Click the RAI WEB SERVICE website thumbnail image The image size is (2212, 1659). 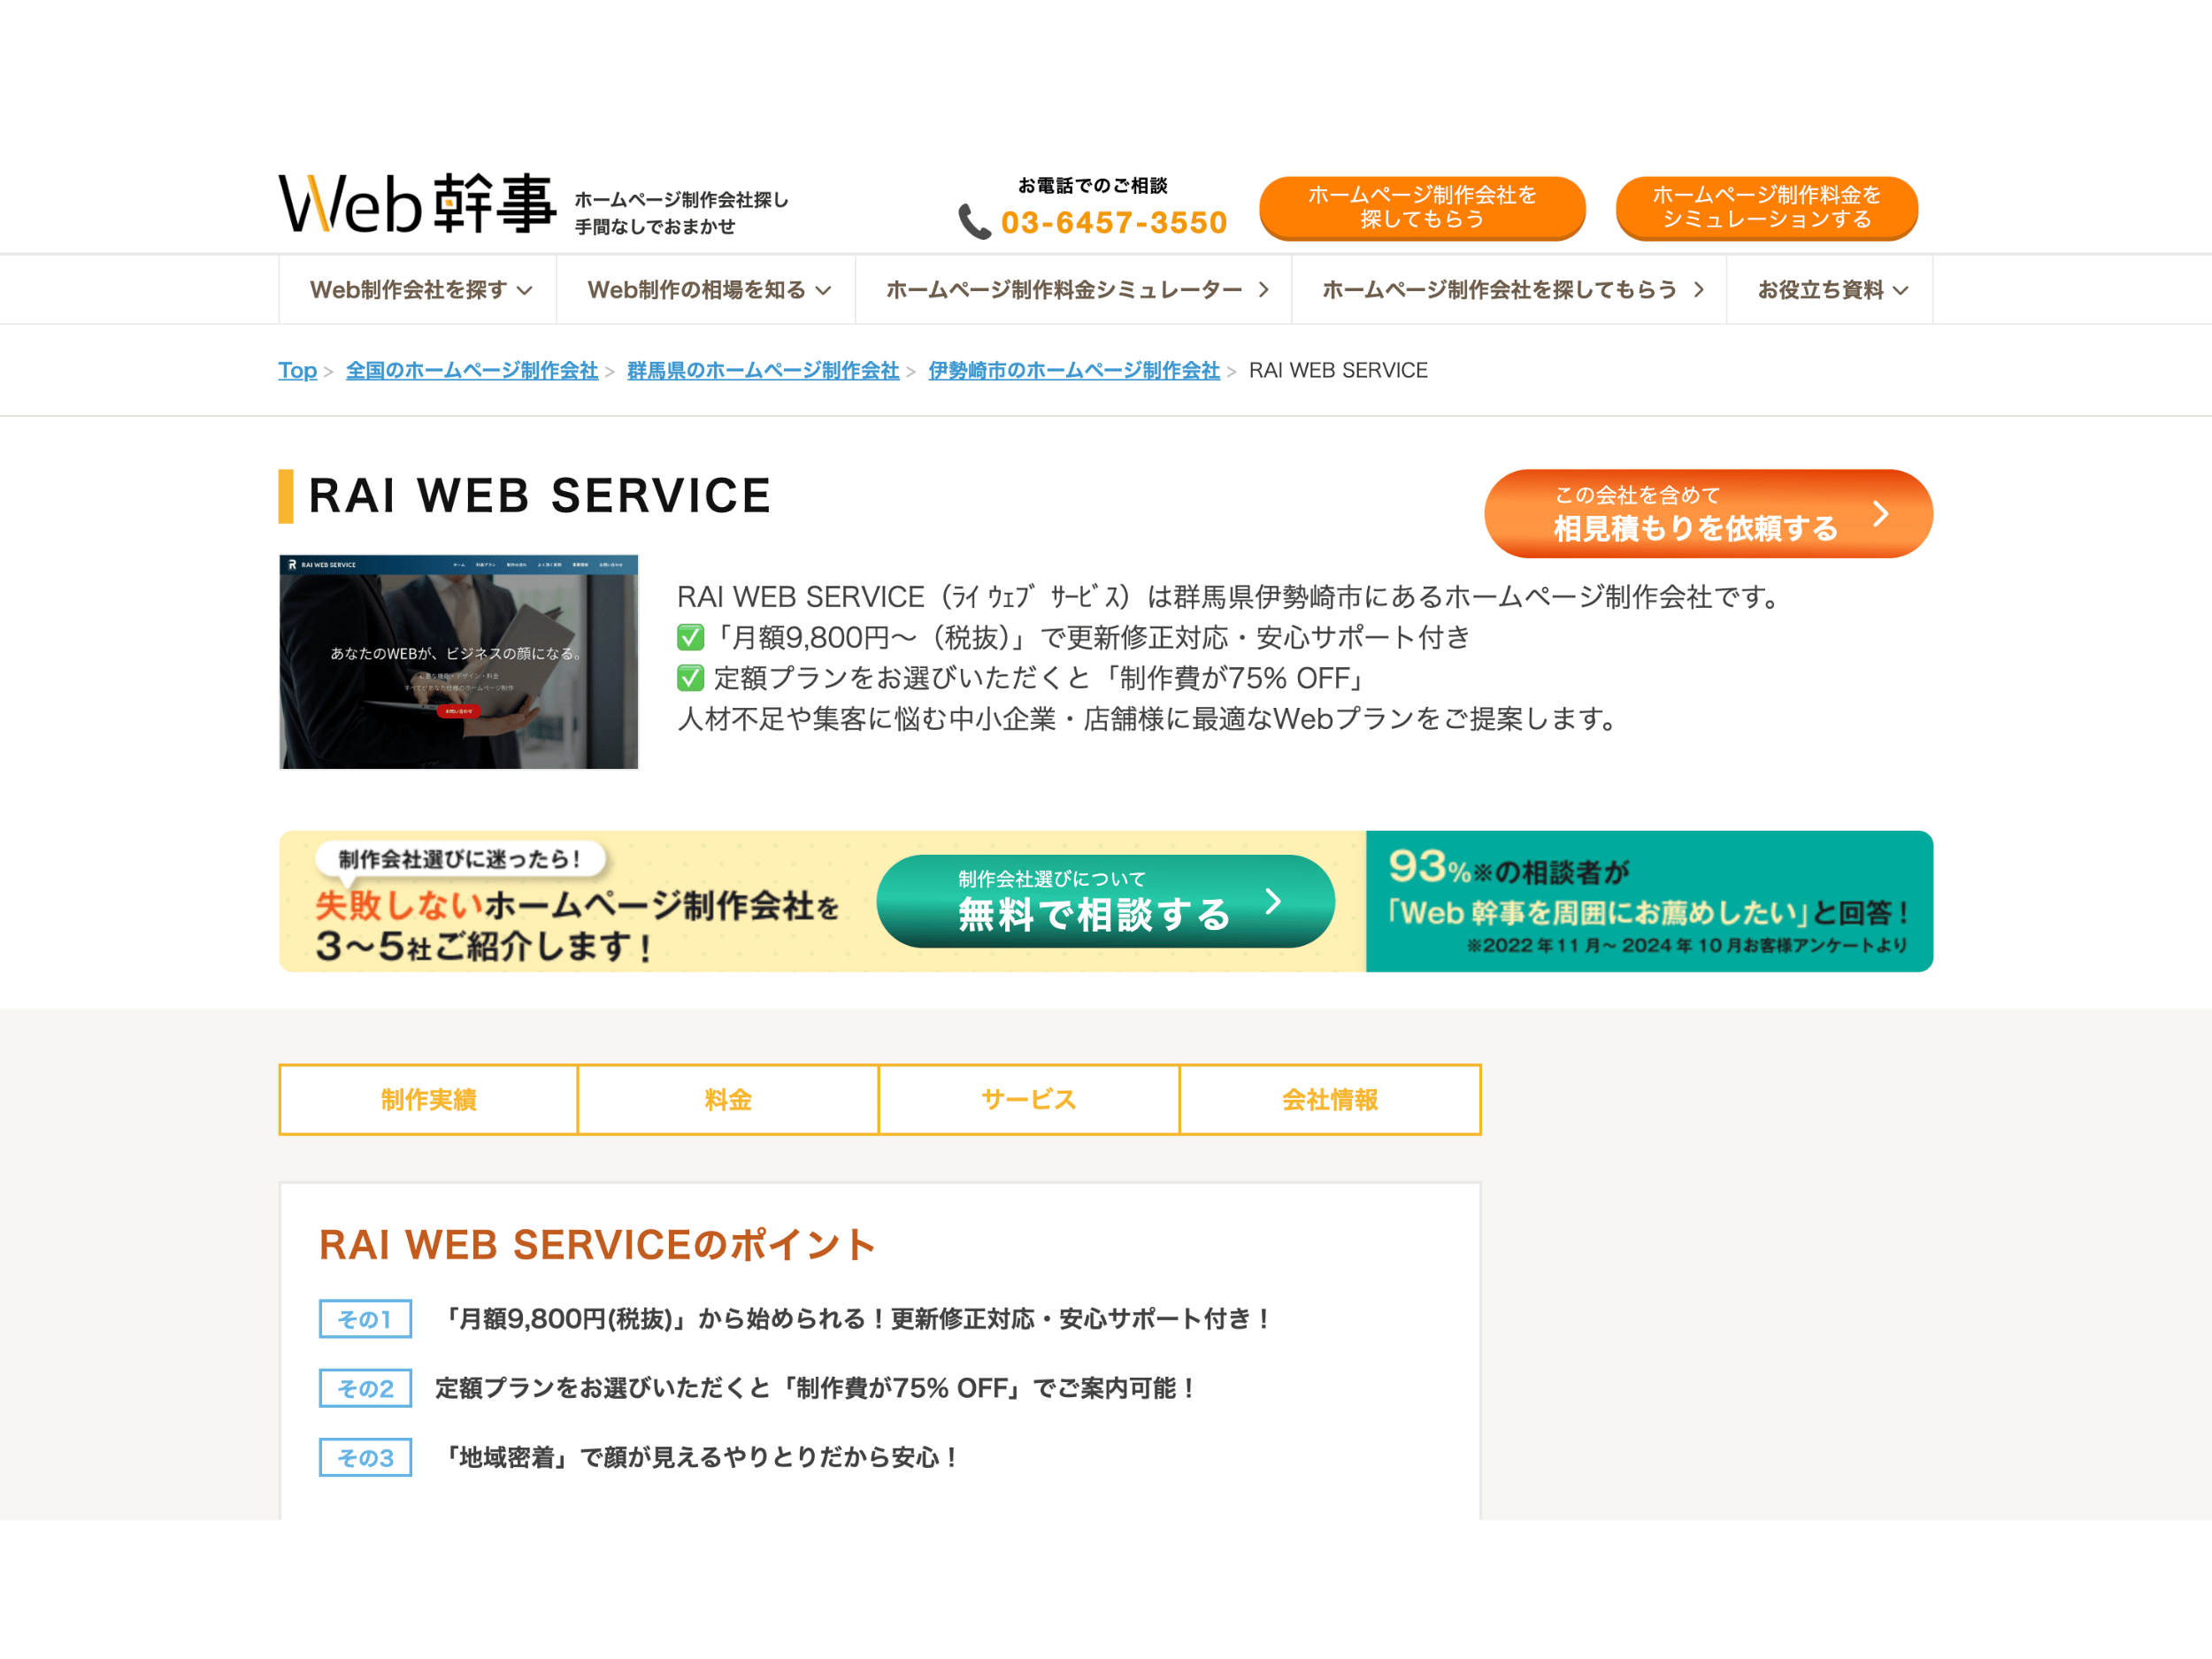[x=458, y=661]
